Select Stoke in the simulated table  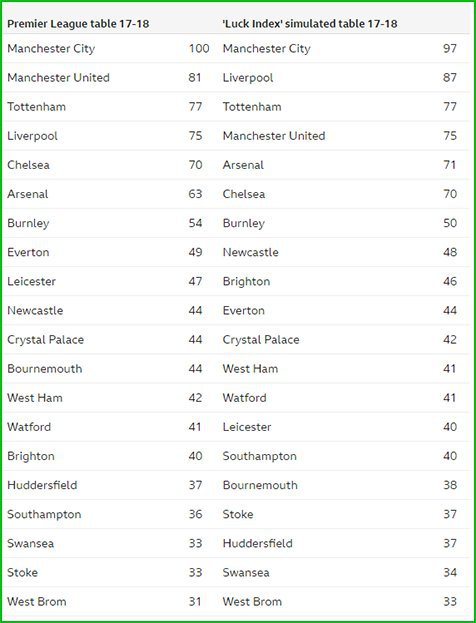(238, 514)
